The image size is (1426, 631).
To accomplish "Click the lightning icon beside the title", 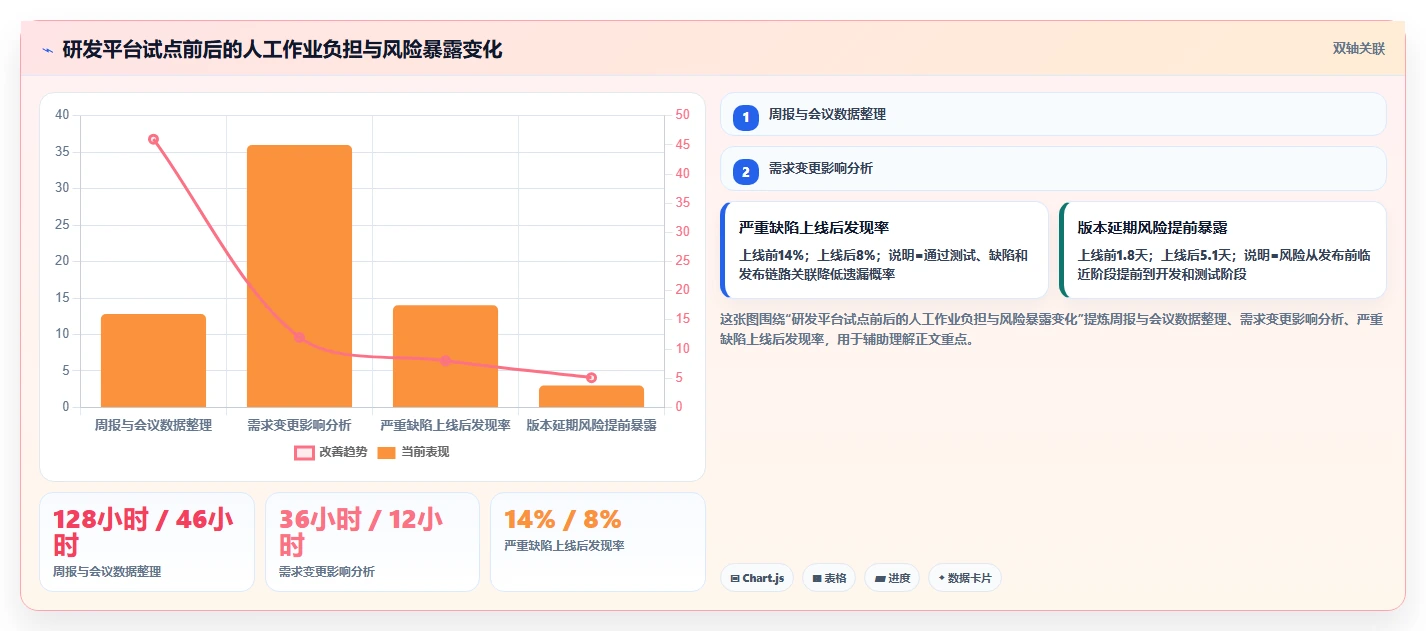I will coord(47,49).
